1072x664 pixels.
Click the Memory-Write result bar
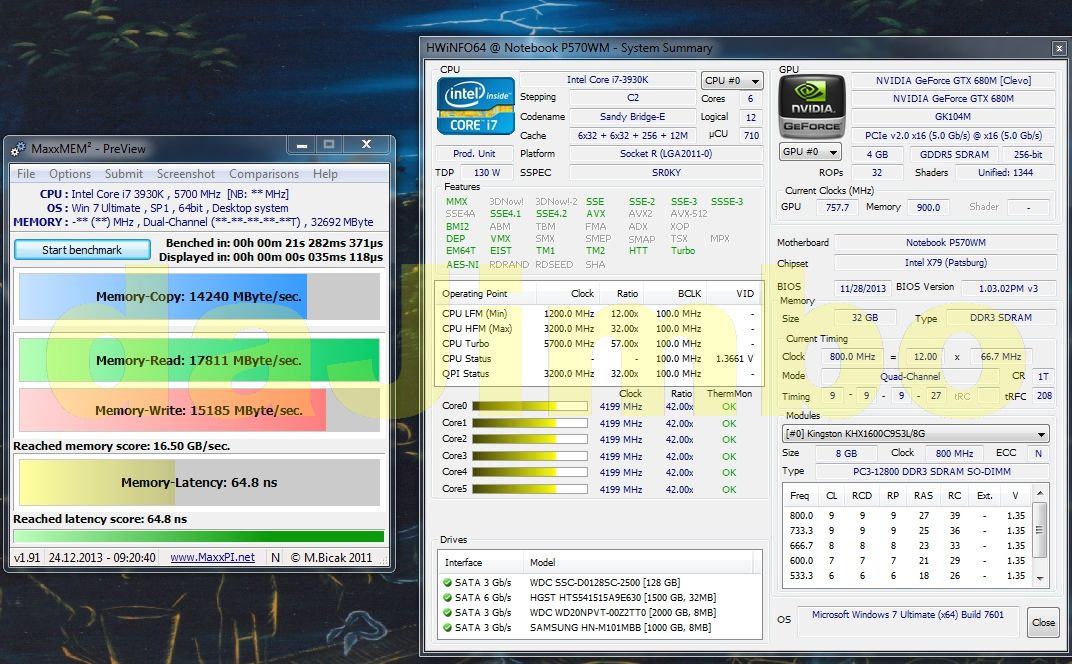tap(199, 410)
